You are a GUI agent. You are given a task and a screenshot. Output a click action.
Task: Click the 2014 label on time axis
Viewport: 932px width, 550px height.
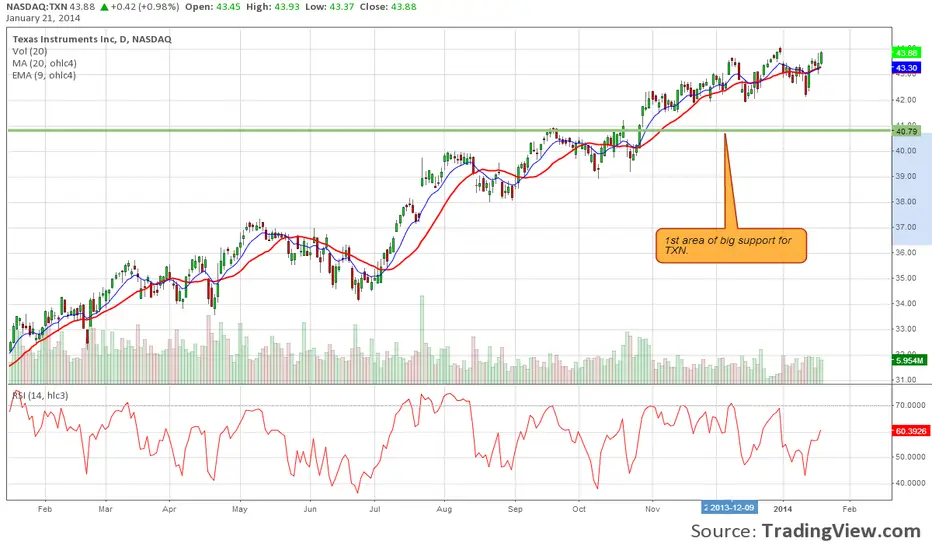[x=783, y=509]
